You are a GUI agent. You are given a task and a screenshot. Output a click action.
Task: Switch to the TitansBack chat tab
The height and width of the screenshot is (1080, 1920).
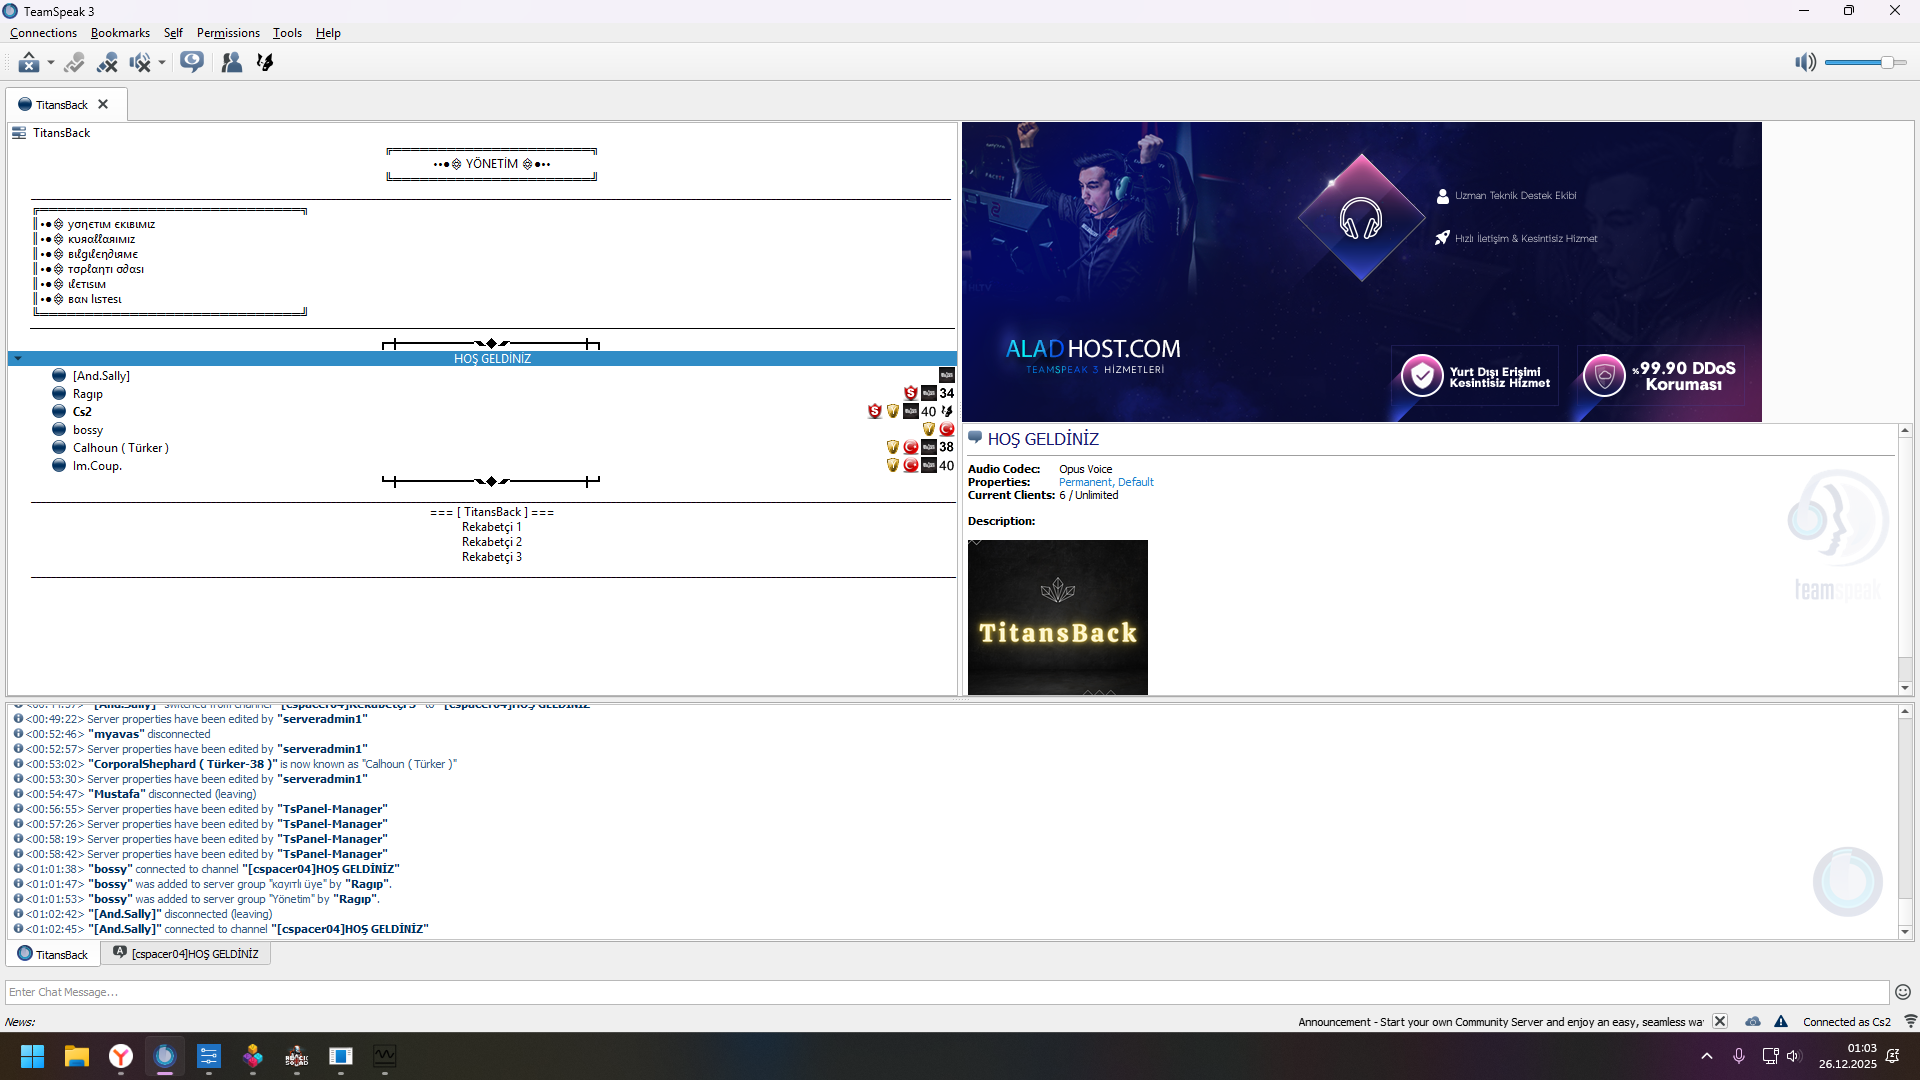[53, 955]
